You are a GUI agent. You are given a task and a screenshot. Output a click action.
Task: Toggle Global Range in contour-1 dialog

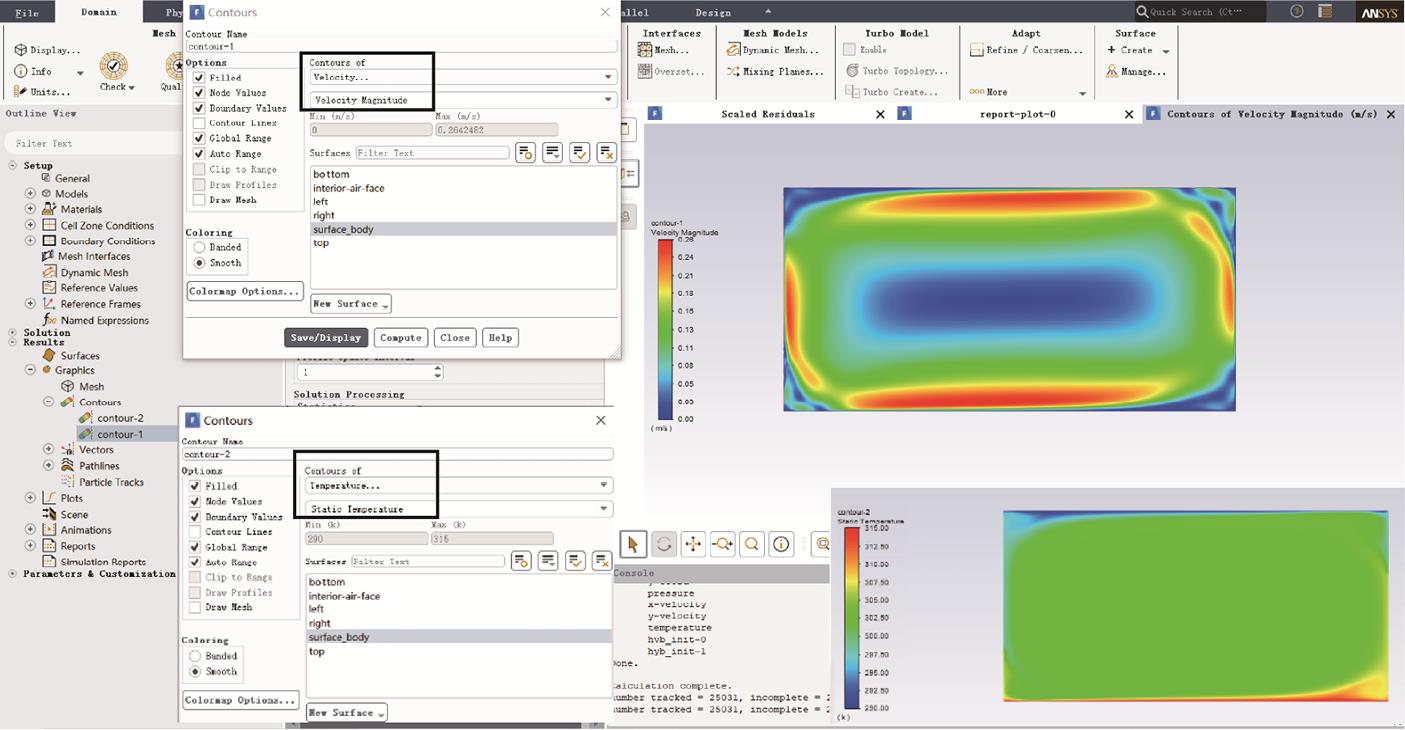pos(199,138)
